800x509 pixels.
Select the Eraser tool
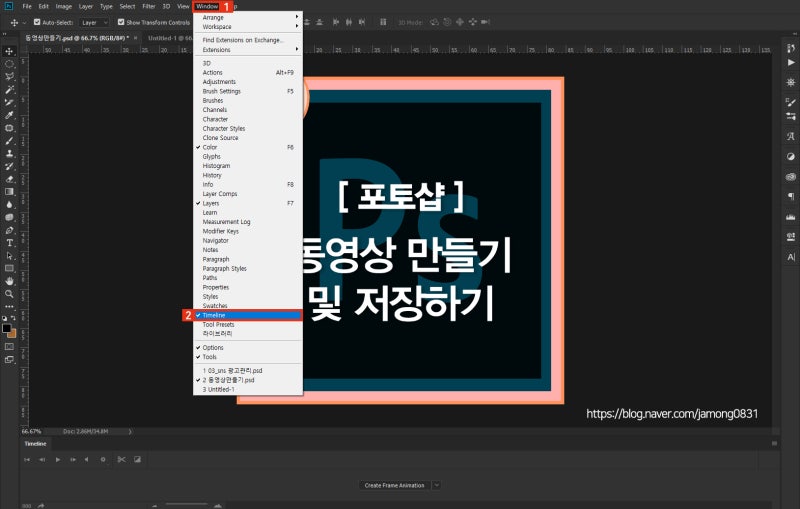pos(9,179)
